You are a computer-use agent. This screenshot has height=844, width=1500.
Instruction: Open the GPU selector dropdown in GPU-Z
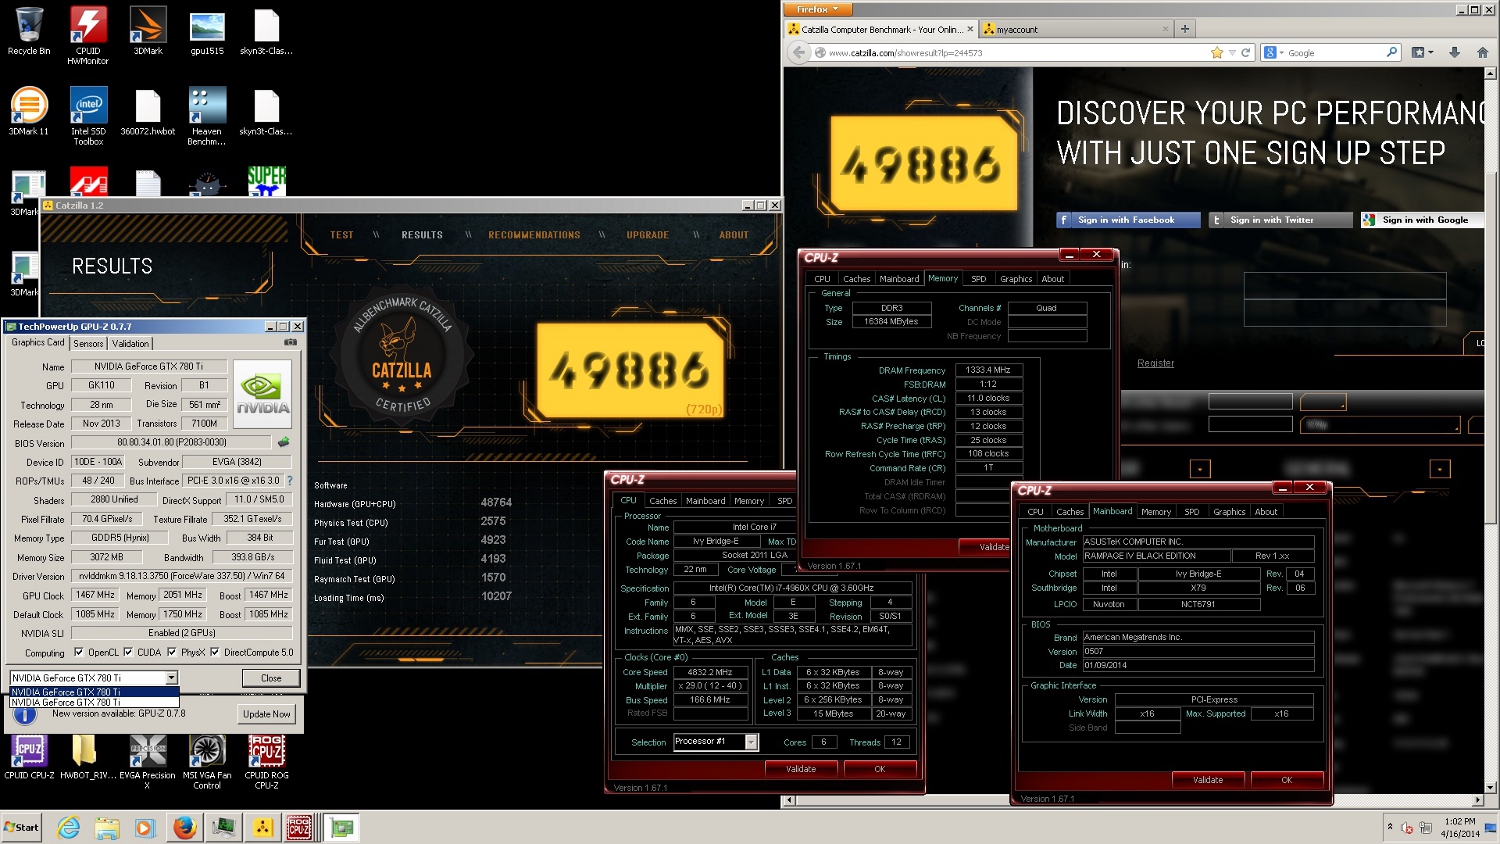click(x=172, y=678)
